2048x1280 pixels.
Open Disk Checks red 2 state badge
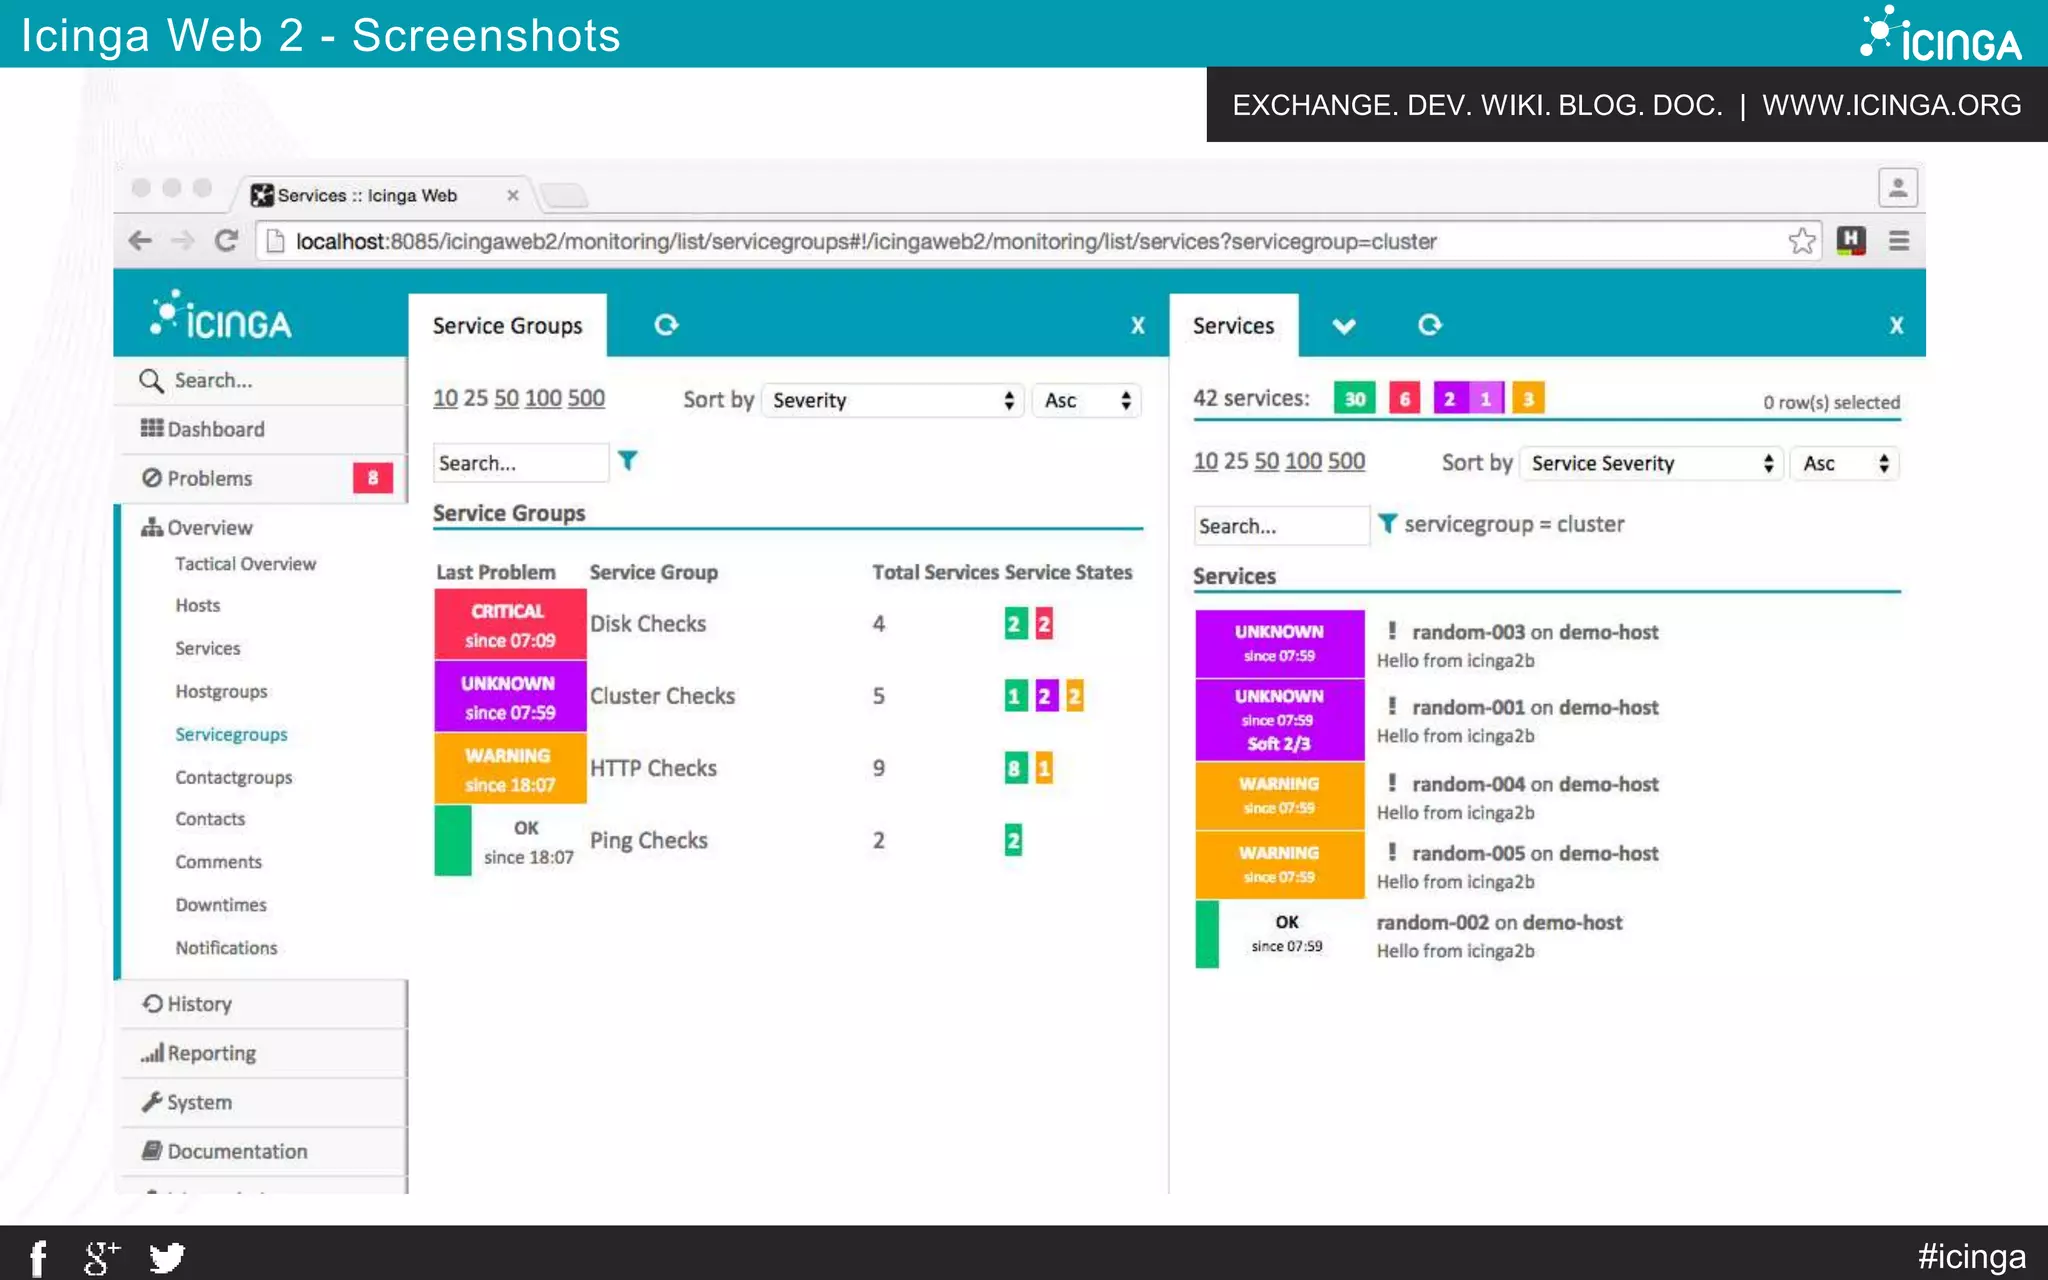pyautogui.click(x=1044, y=624)
